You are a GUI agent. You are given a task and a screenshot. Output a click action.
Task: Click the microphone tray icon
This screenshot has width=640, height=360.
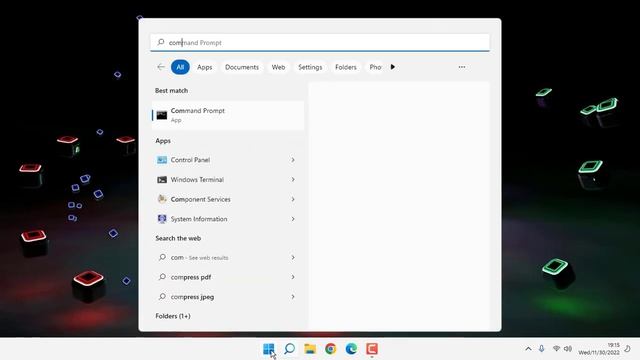click(x=541, y=349)
